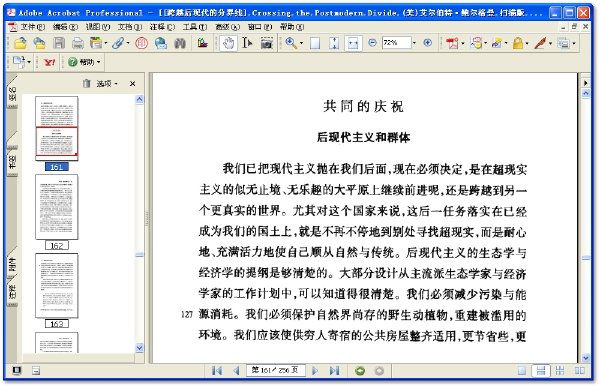Click the Yahoo Y! toolbar icon

[x=49, y=62]
